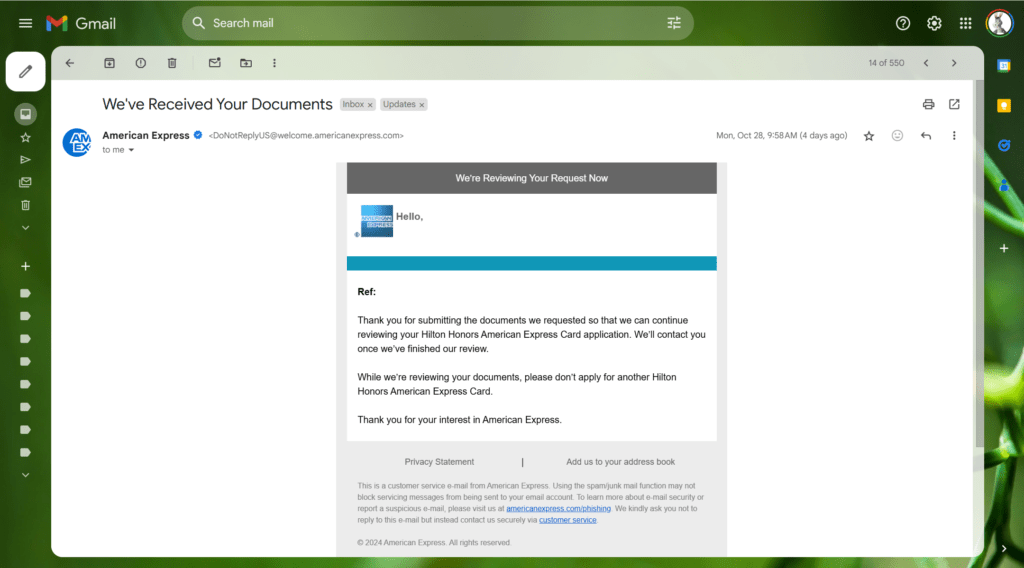Image resolution: width=1024 pixels, height=568 pixels.
Task: Compose a new email
Action: [x=25, y=71]
